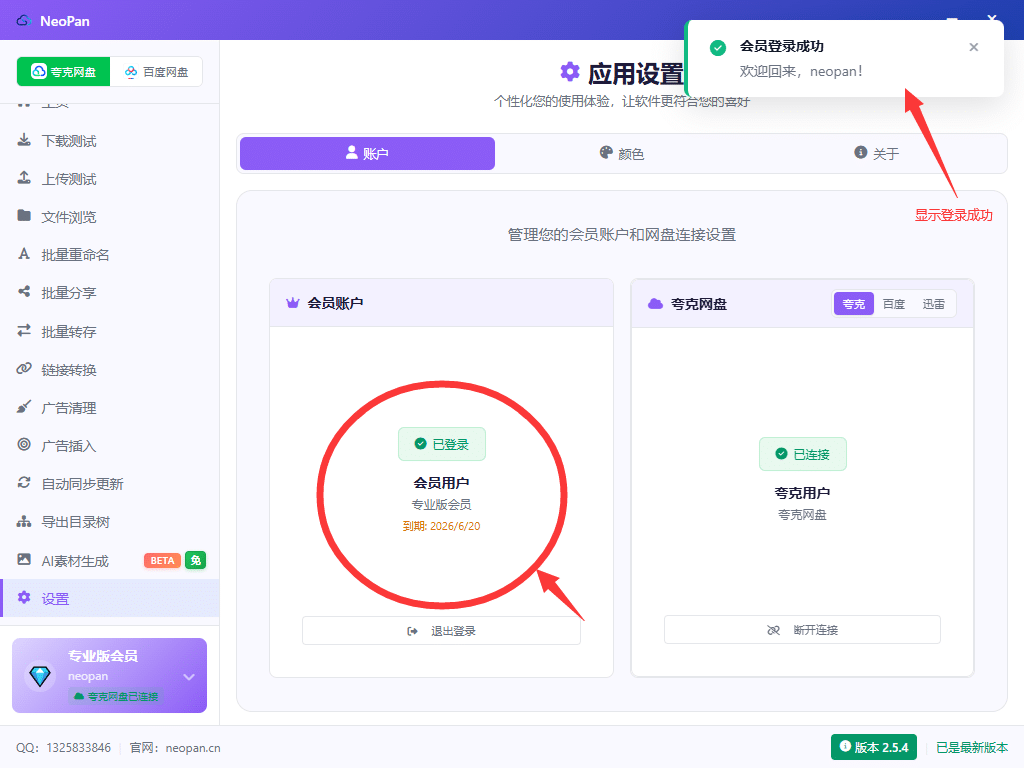Switch to 百度网盘 at sidebar top
Image resolution: width=1024 pixels, height=768 pixels.
[156, 72]
